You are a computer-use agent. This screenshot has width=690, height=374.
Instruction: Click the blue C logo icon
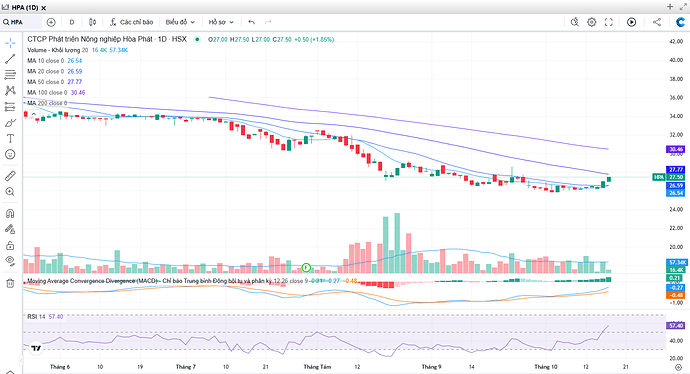point(681,22)
